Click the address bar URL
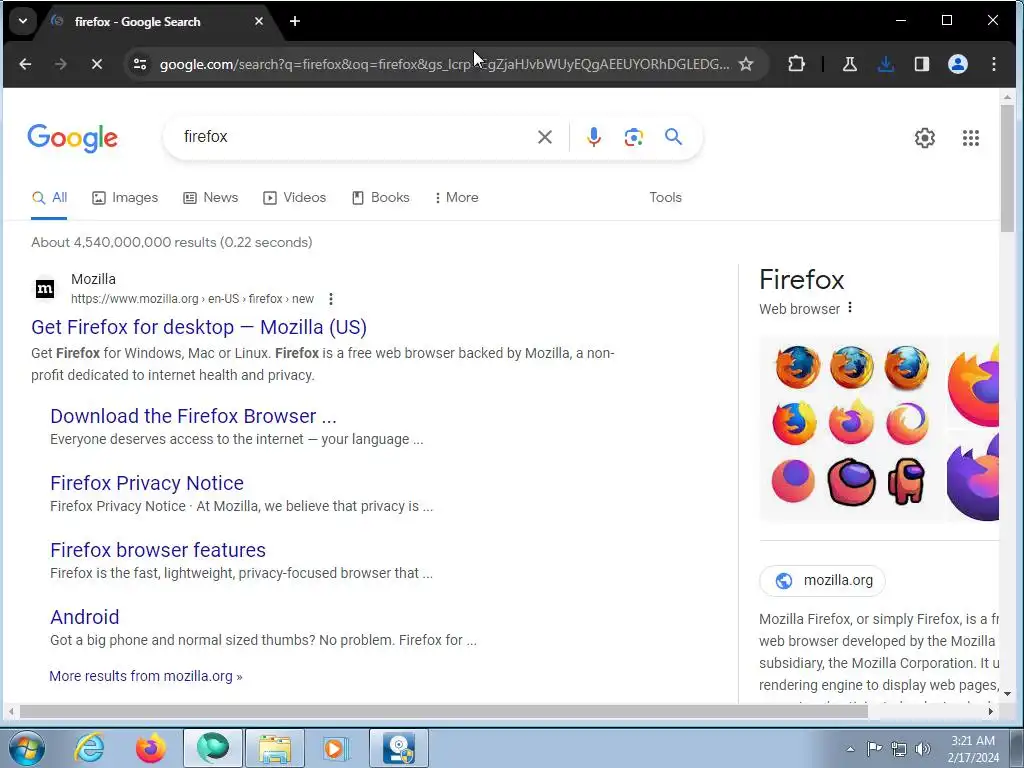Viewport: 1024px width, 768px height. click(x=444, y=64)
